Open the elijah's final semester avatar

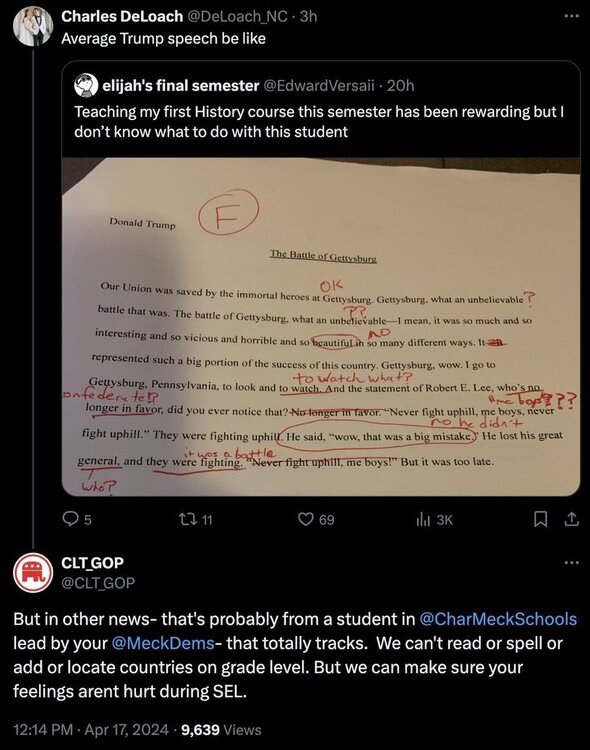86,85
